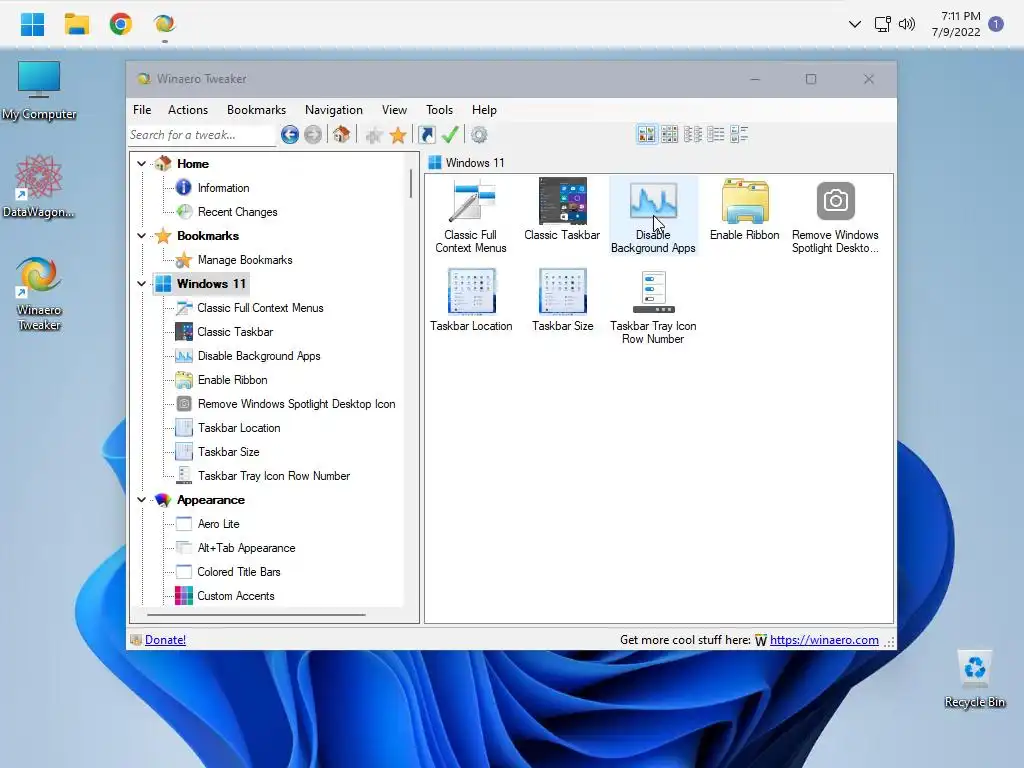Collapse the Appearance tree node
The width and height of the screenshot is (1024, 768).
tap(142, 500)
